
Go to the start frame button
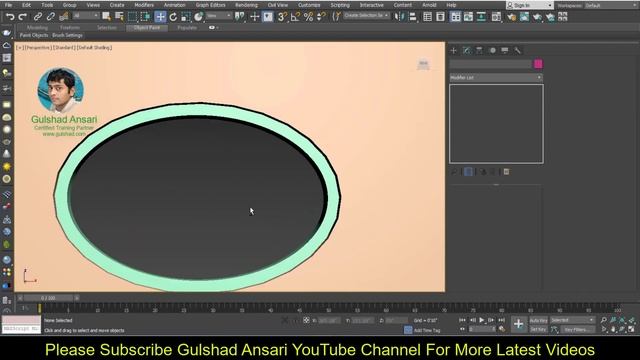[462, 320]
